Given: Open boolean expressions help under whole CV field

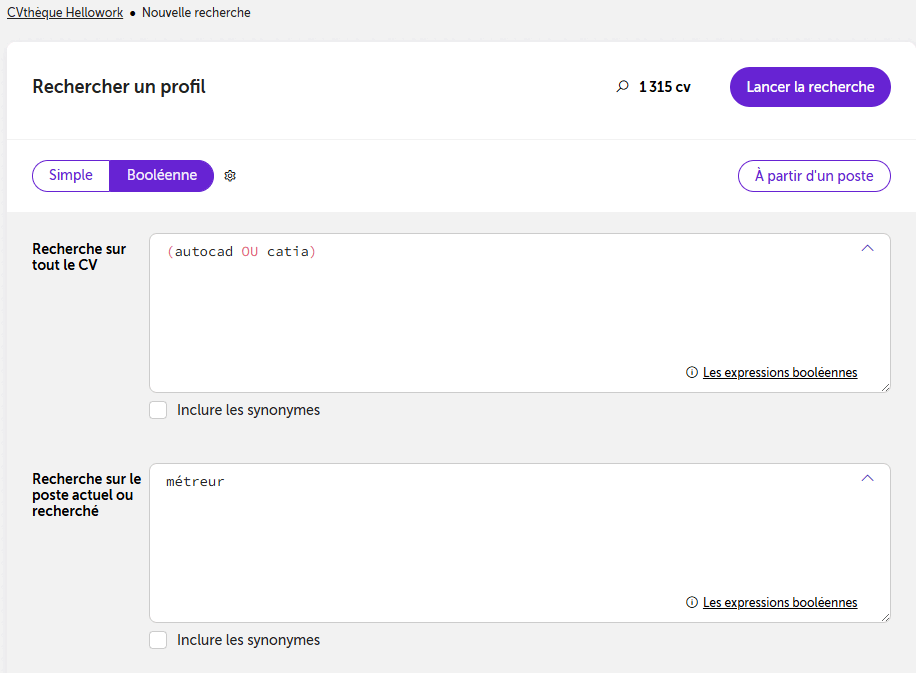Looking at the screenshot, I should click(x=780, y=372).
